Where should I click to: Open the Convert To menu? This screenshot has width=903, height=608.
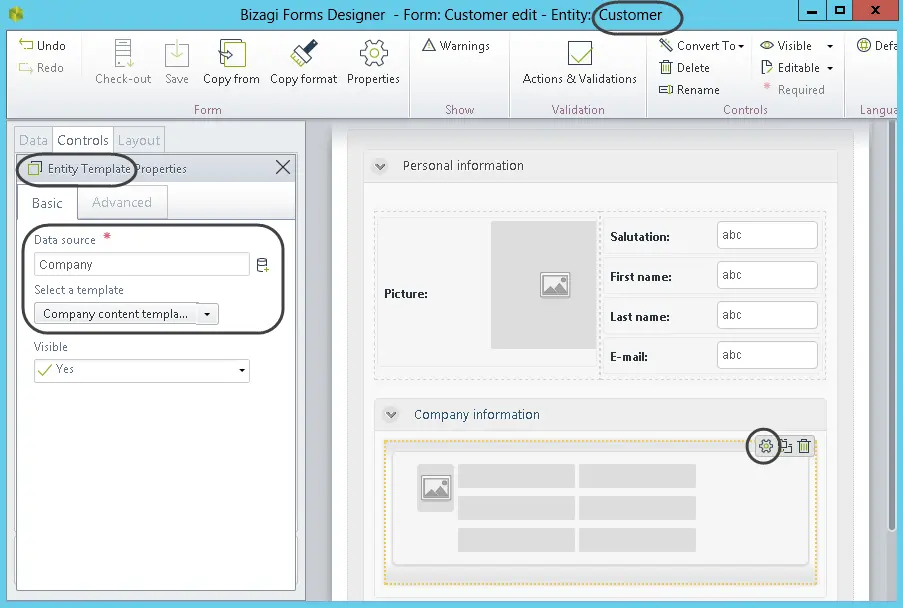(701, 45)
